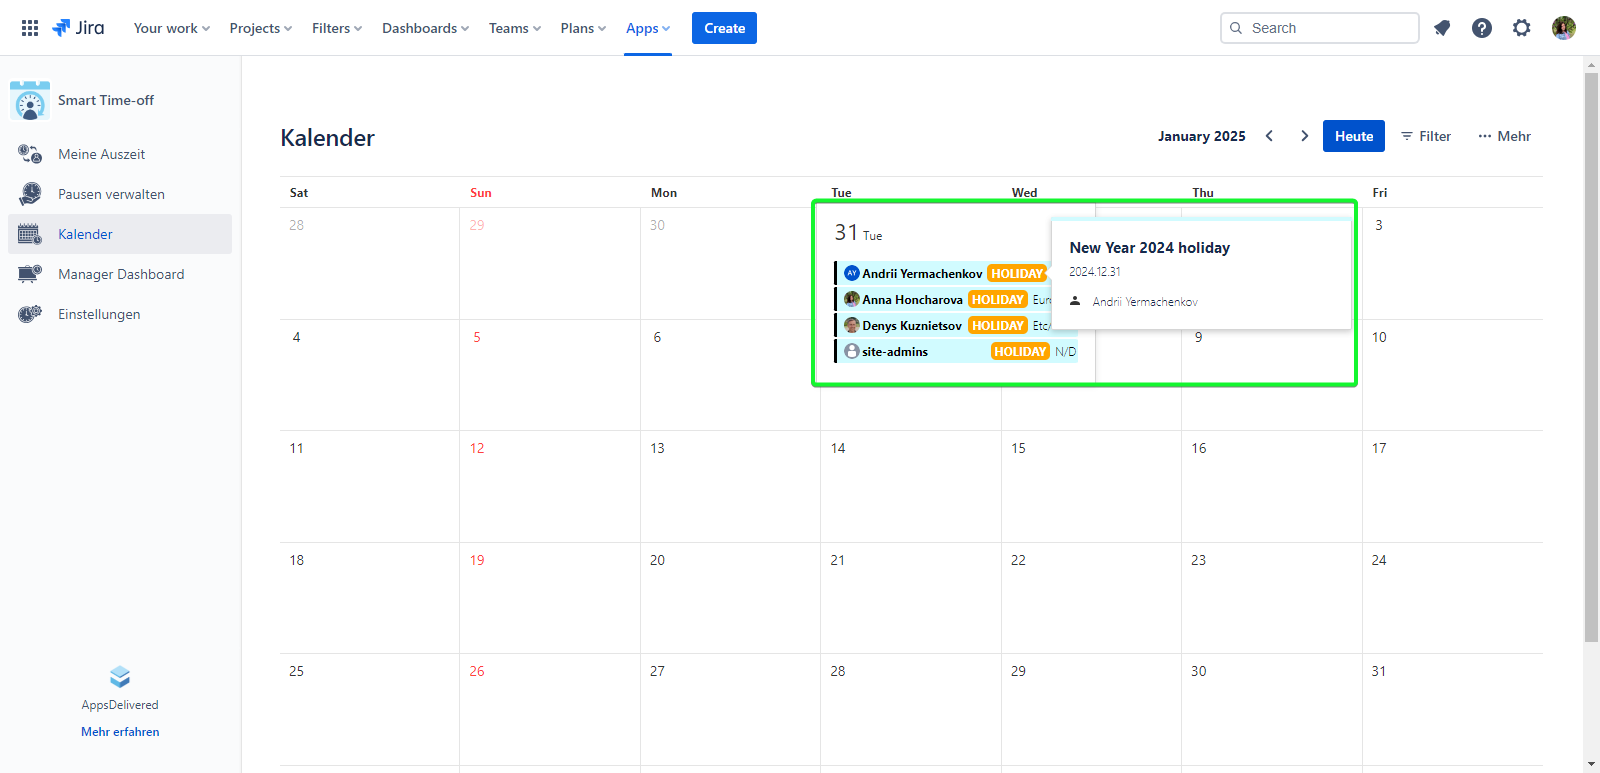The height and width of the screenshot is (773, 1600).
Task: Click the notifications bell icon
Action: tap(1442, 28)
